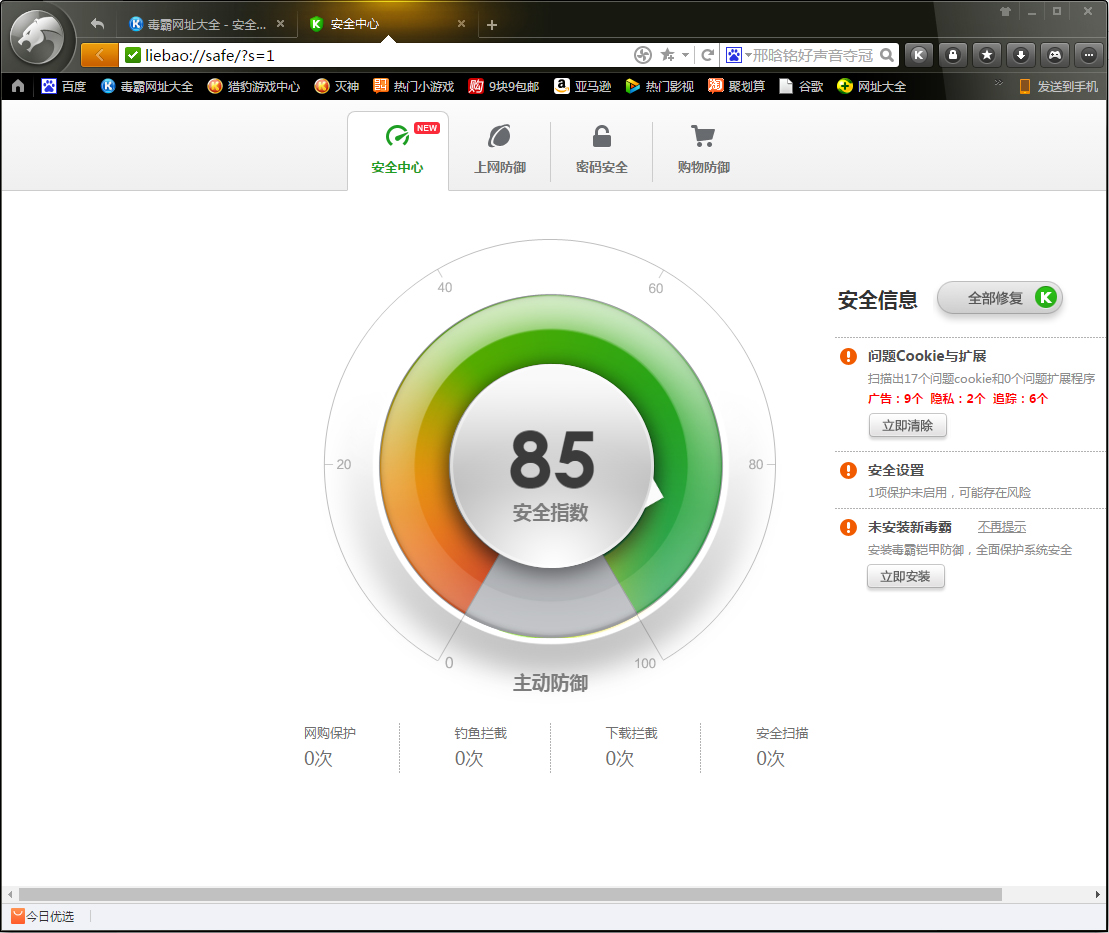1109x933 pixels.
Task: Click the K account icon in the toolbar
Action: coord(918,55)
